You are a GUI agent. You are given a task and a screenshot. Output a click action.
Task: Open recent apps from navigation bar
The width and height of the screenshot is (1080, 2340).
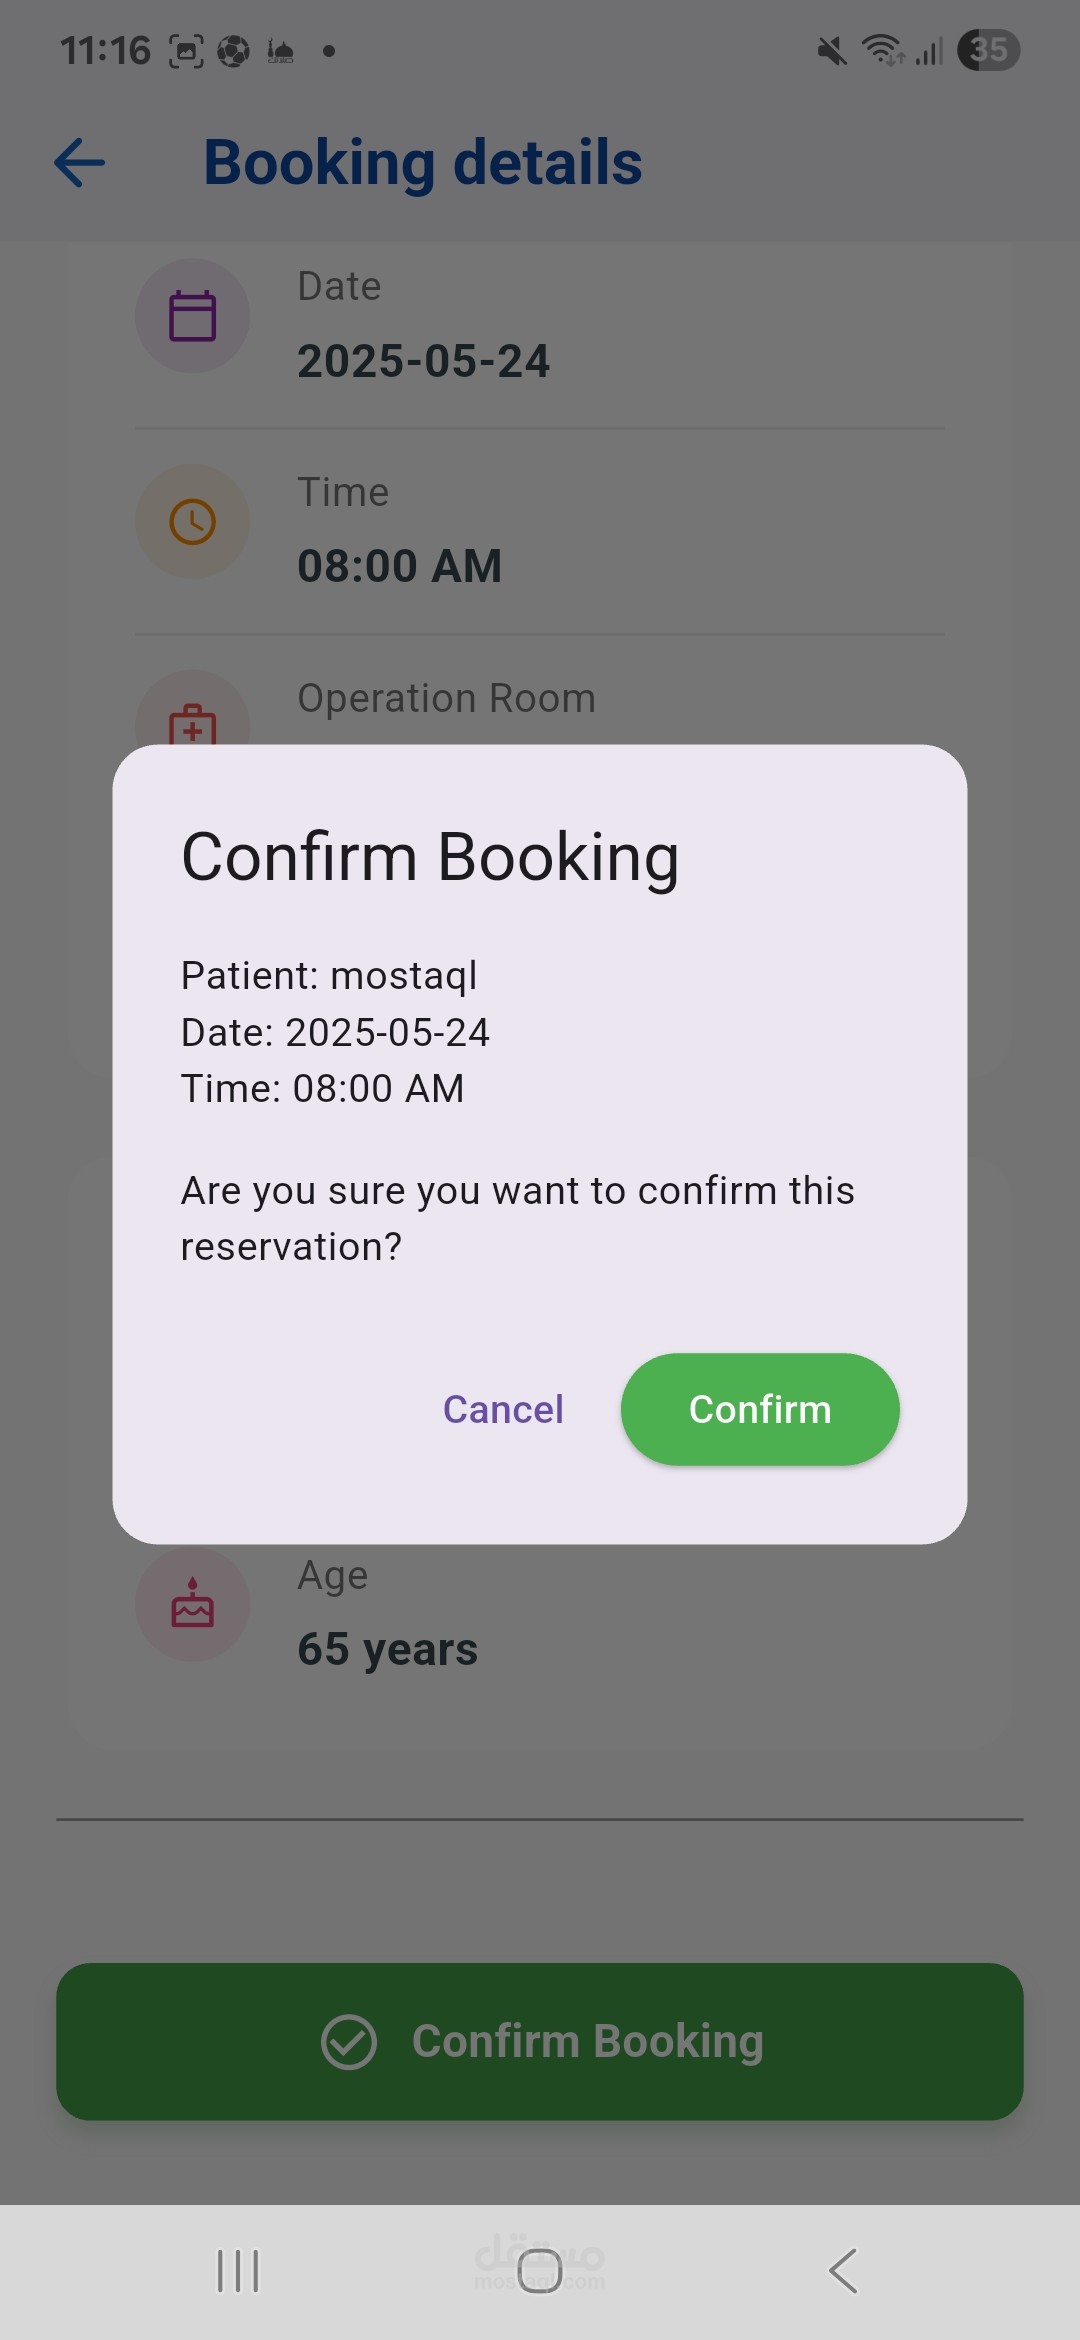[238, 2271]
